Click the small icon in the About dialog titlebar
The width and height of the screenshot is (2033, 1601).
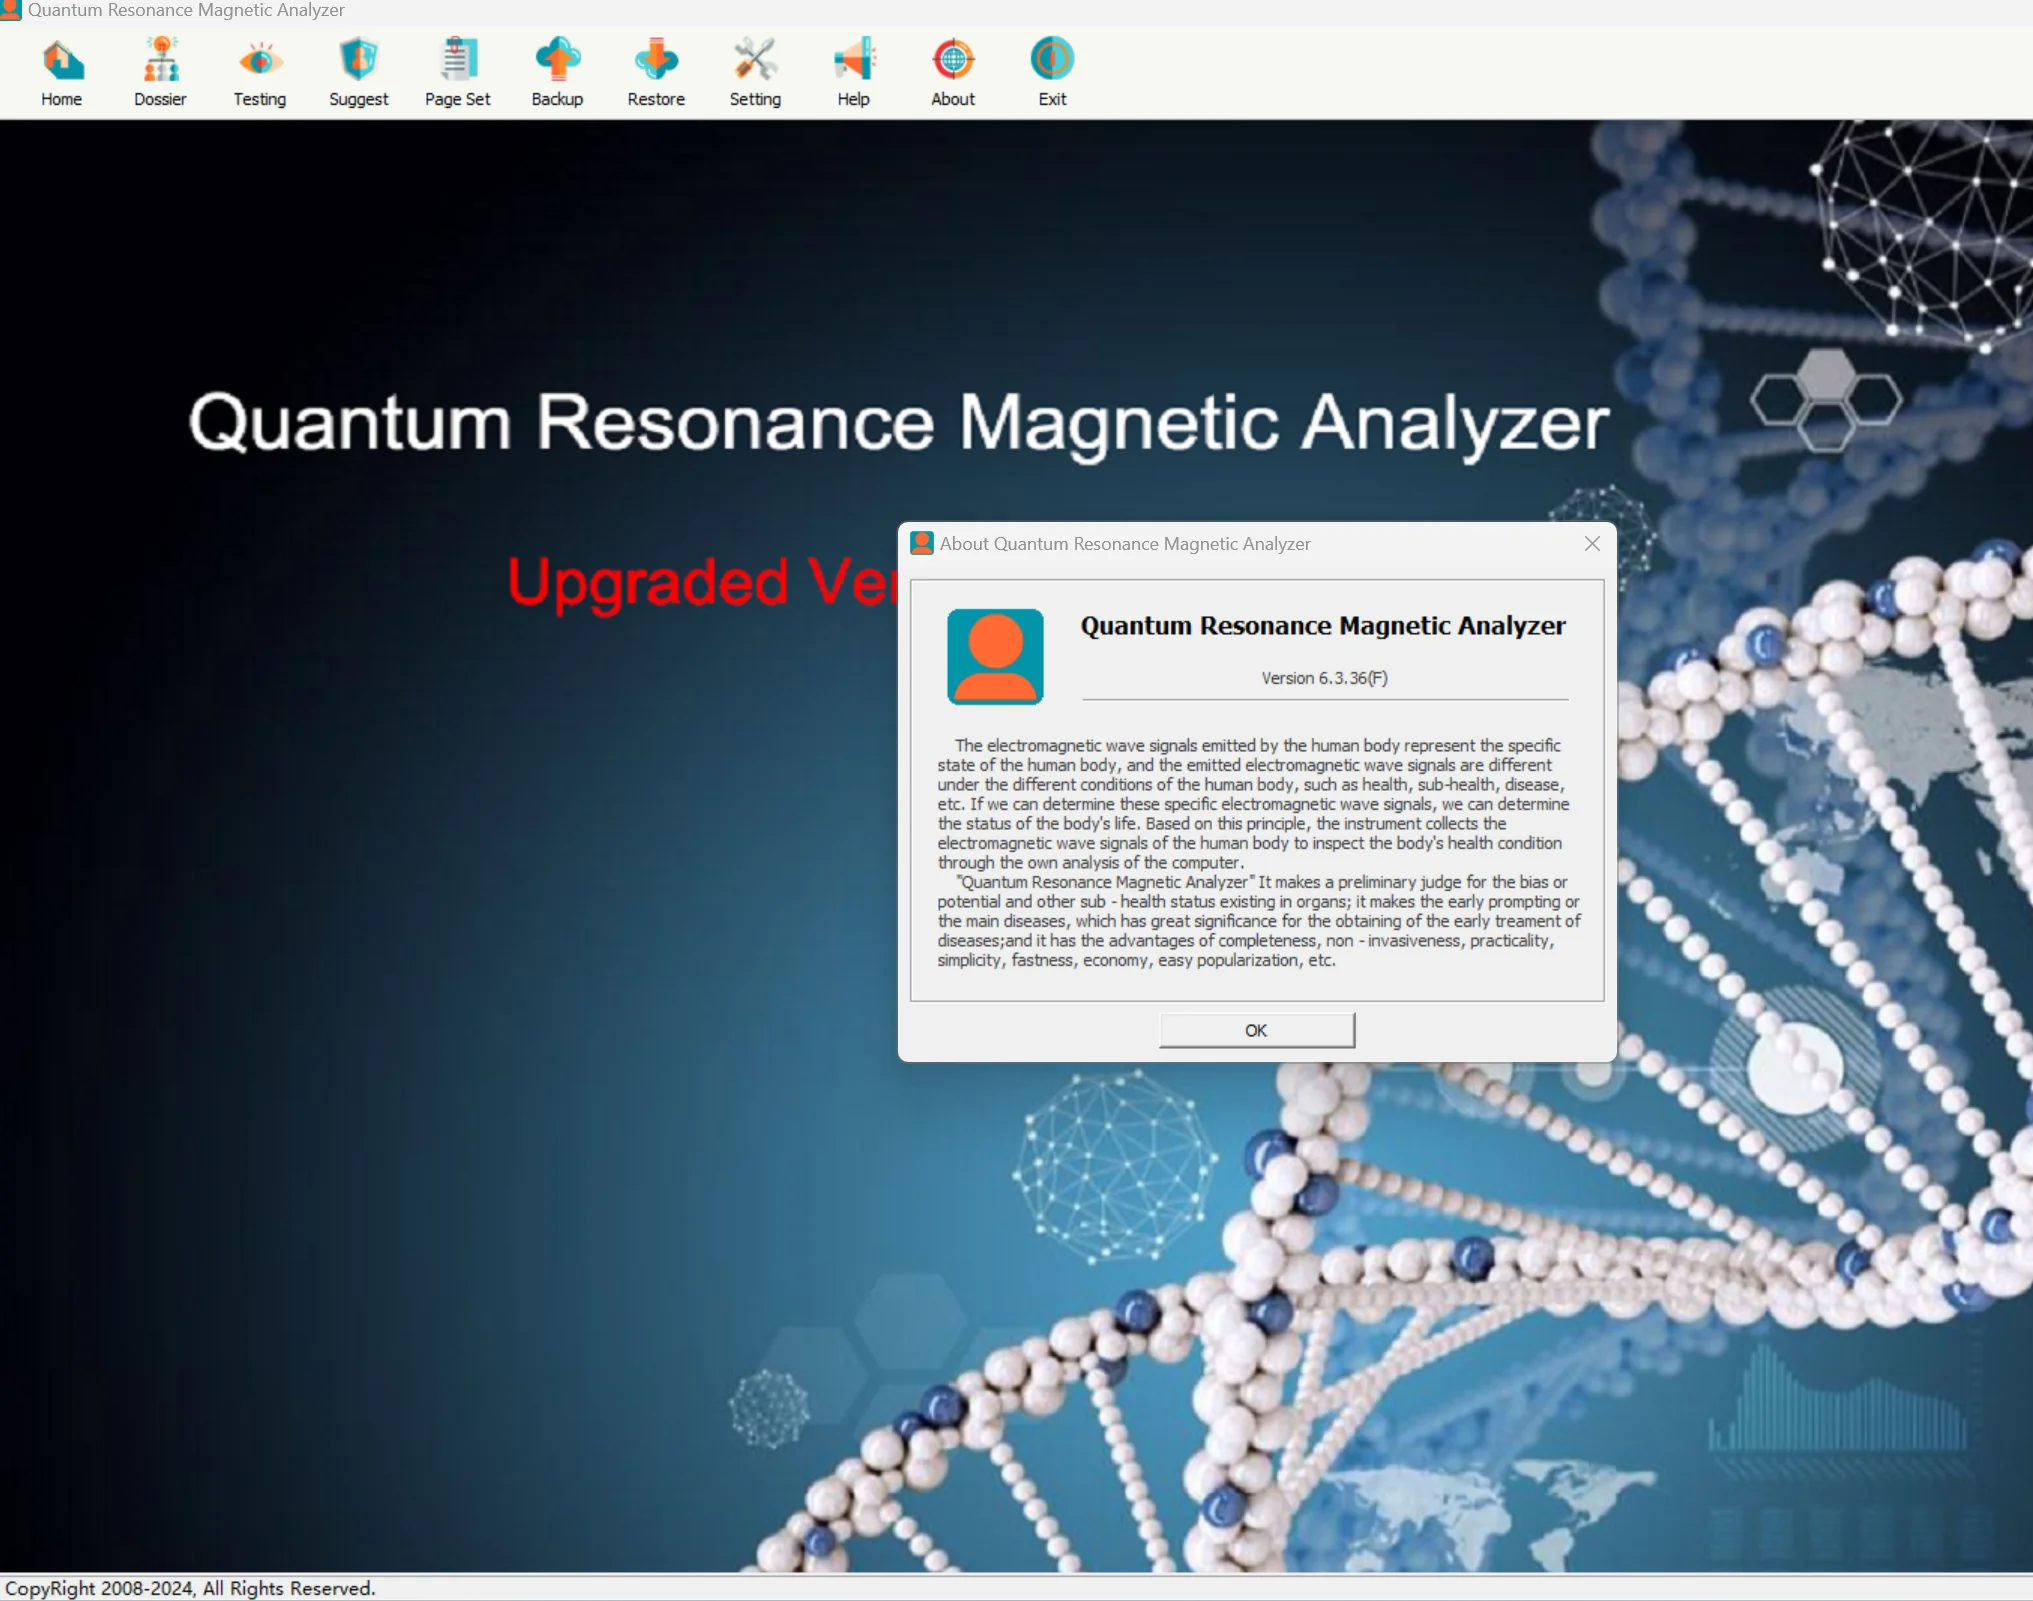click(921, 543)
